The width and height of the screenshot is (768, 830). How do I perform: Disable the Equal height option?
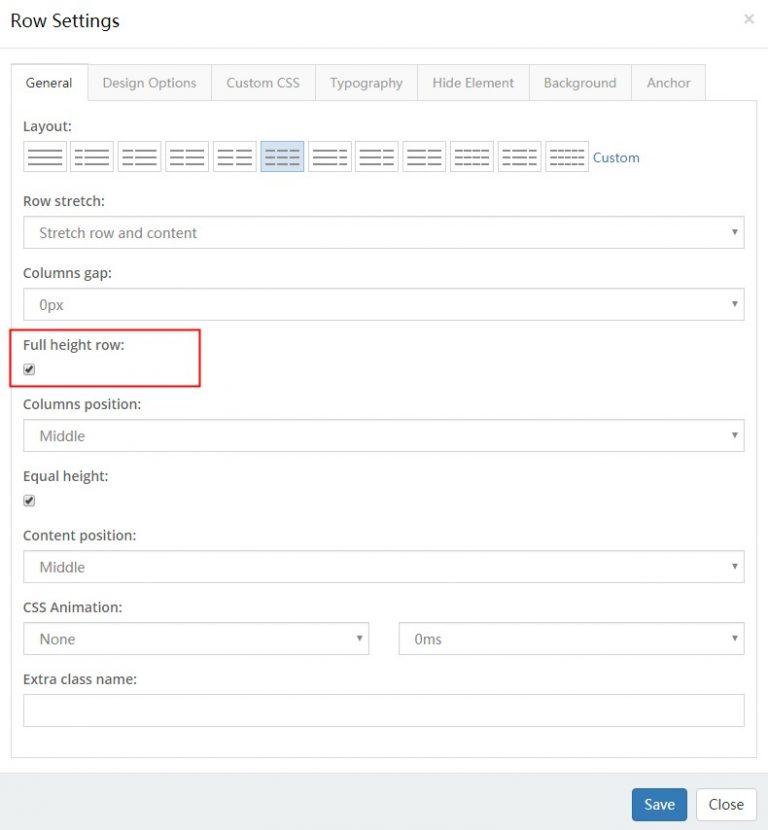(x=29, y=500)
